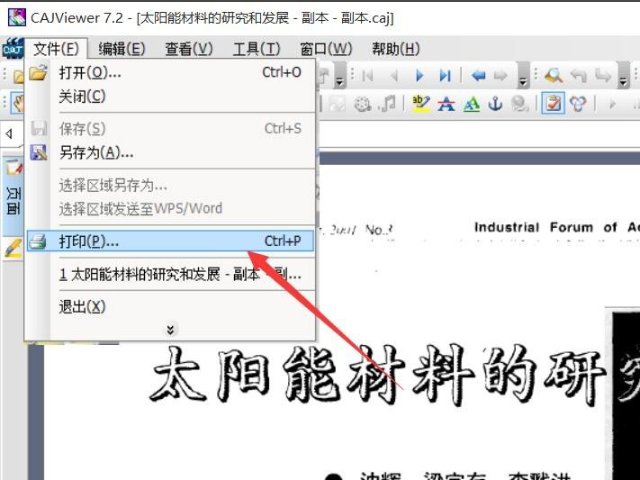Choose 关闭(C) in File menu

(x=171, y=97)
